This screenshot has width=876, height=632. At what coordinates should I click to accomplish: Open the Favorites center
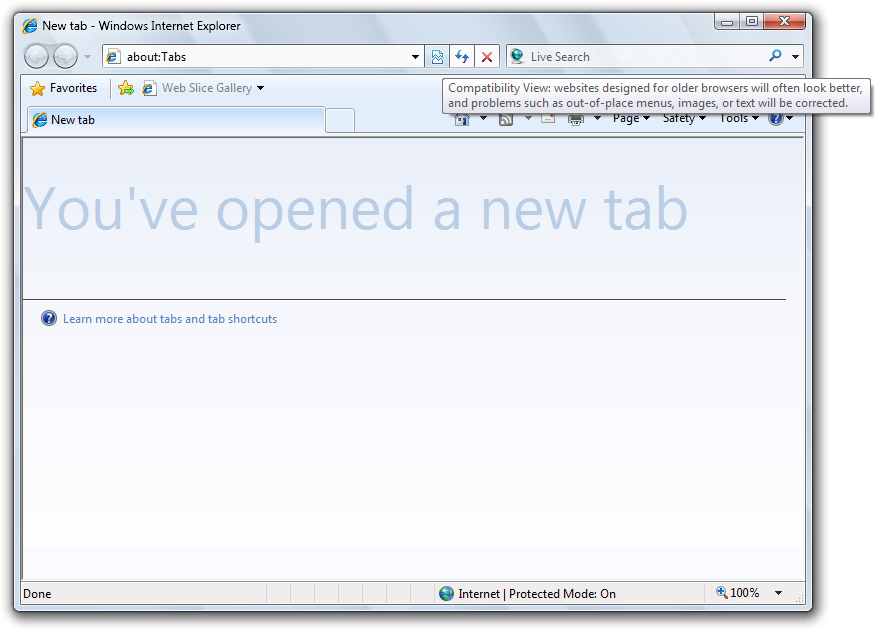tap(63, 88)
